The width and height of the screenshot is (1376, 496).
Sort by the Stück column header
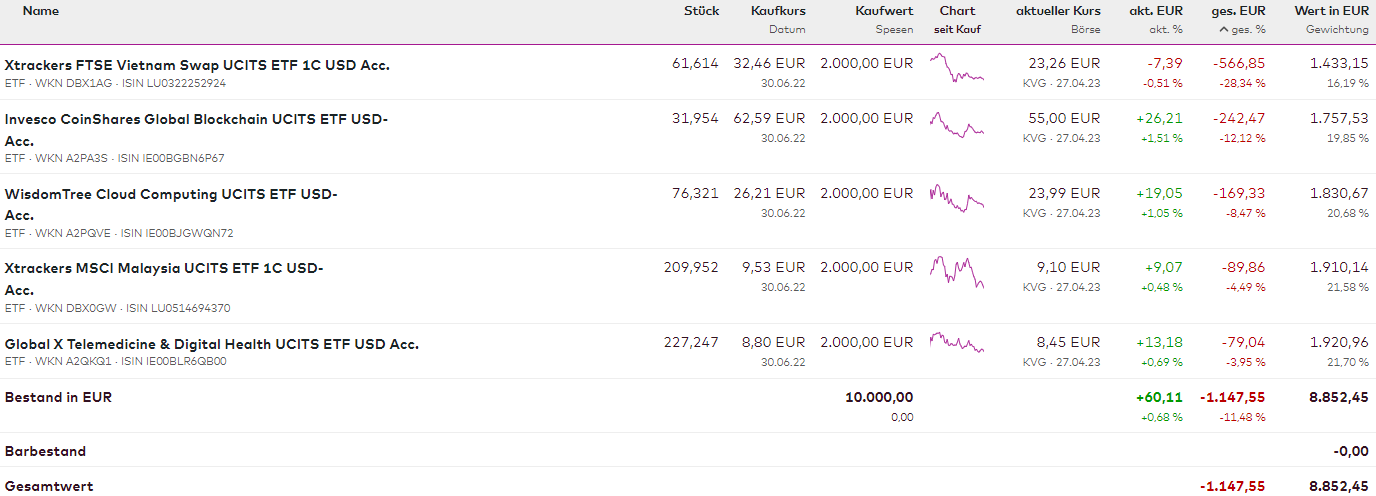tap(701, 11)
